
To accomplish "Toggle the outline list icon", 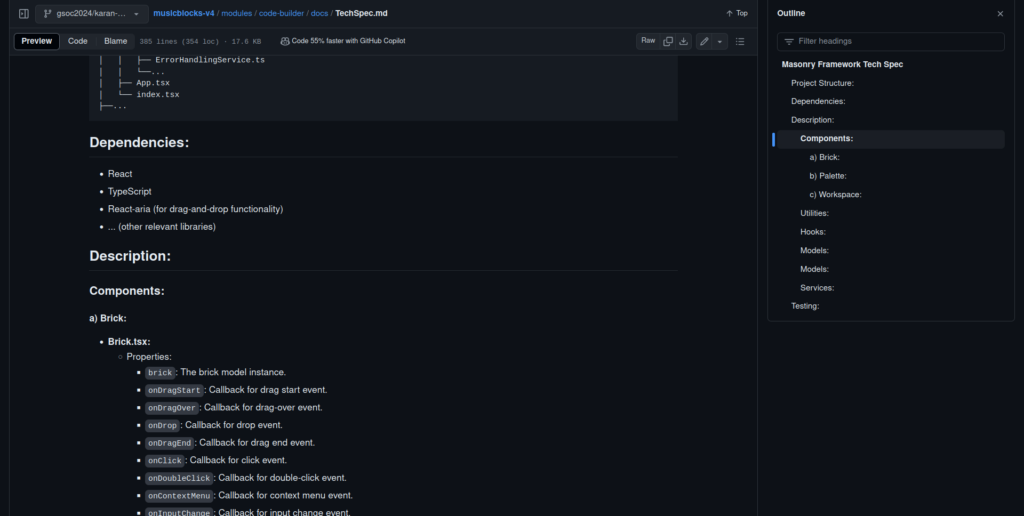I will [x=740, y=41].
